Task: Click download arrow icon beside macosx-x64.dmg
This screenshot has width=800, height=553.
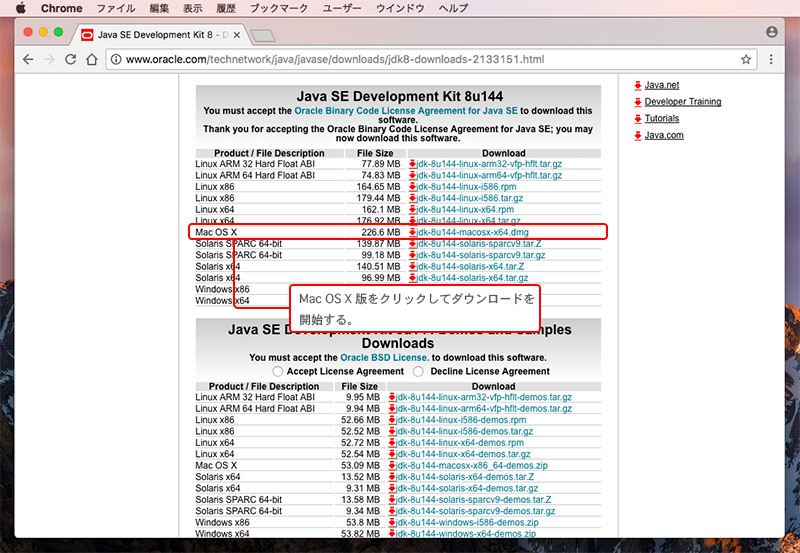Action: (x=412, y=233)
